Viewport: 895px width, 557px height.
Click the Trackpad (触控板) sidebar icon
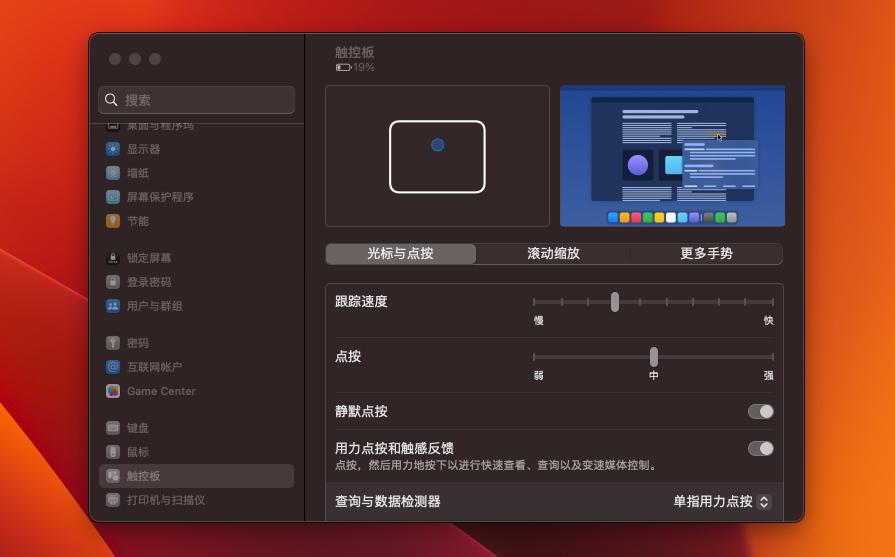pyautogui.click(x=113, y=476)
